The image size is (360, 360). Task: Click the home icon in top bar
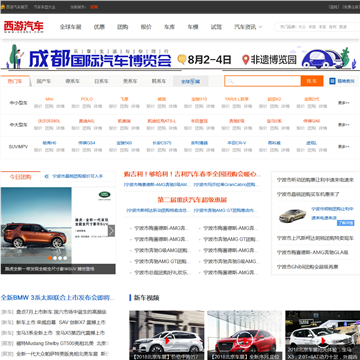(3, 7)
